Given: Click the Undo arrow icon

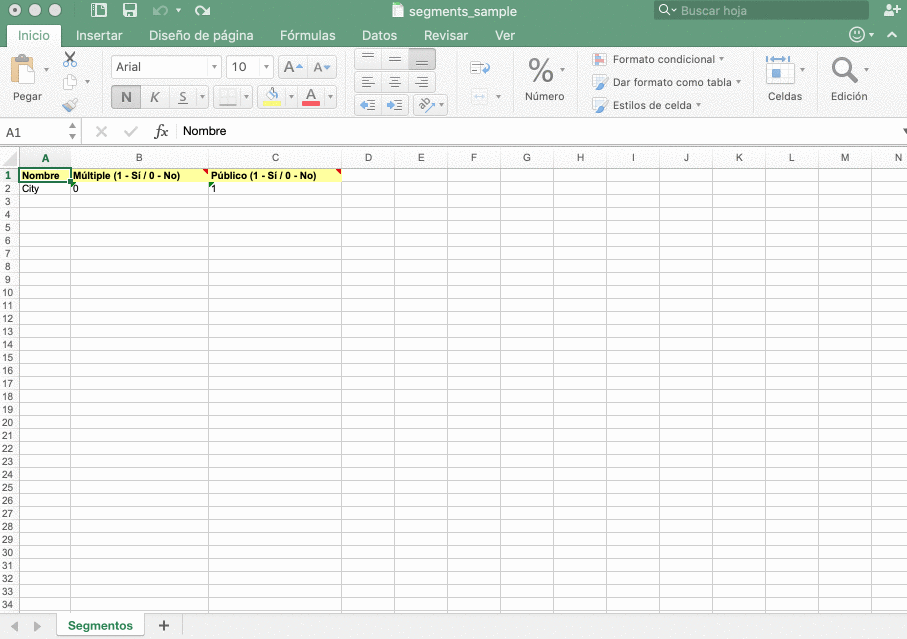Looking at the screenshot, I should (x=160, y=10).
